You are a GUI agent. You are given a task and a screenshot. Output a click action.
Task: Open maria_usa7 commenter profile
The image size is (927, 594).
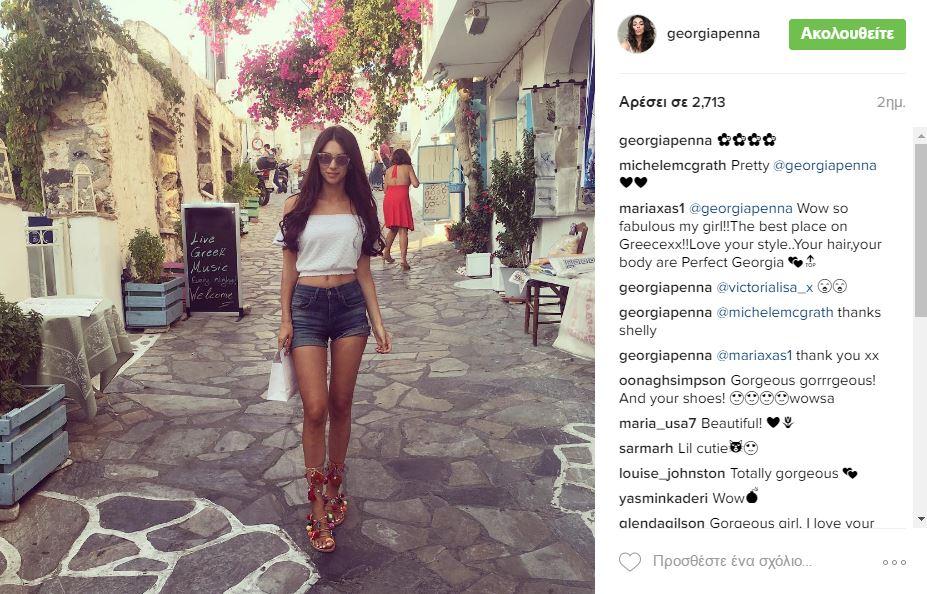tap(657, 424)
